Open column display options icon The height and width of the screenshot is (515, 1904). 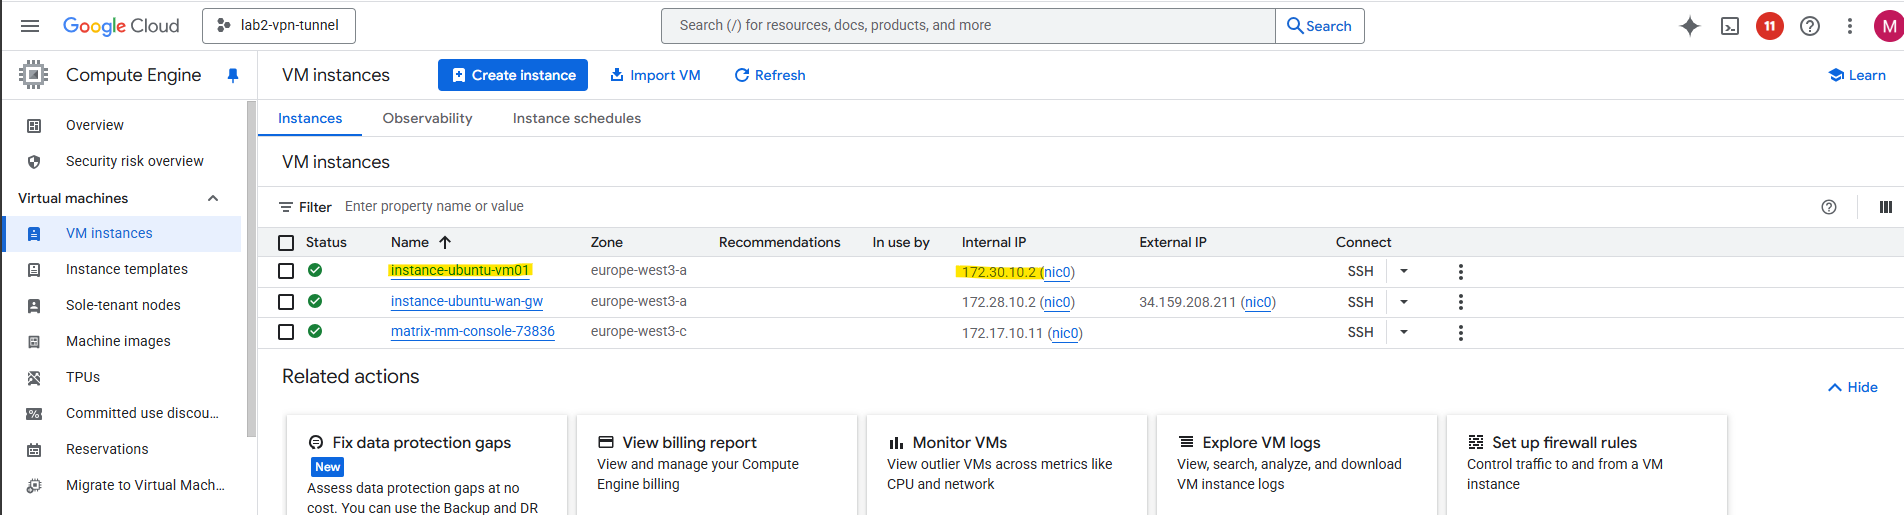click(x=1885, y=207)
